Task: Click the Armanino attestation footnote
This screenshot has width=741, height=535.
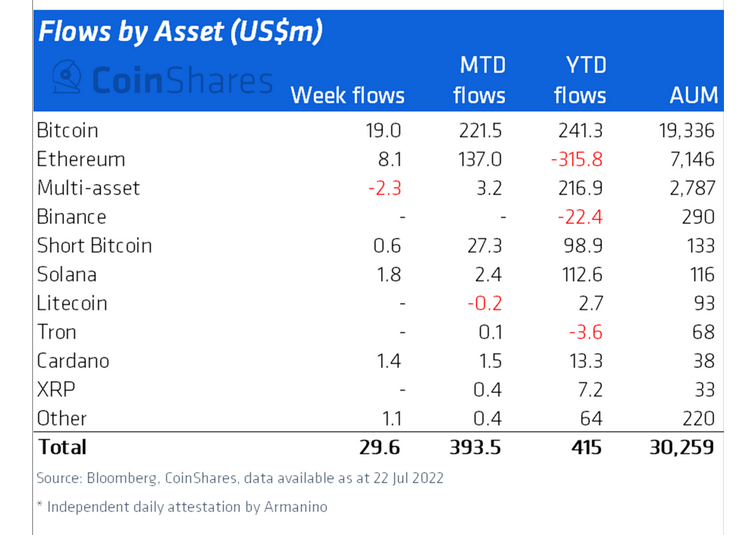Action: click(x=181, y=507)
